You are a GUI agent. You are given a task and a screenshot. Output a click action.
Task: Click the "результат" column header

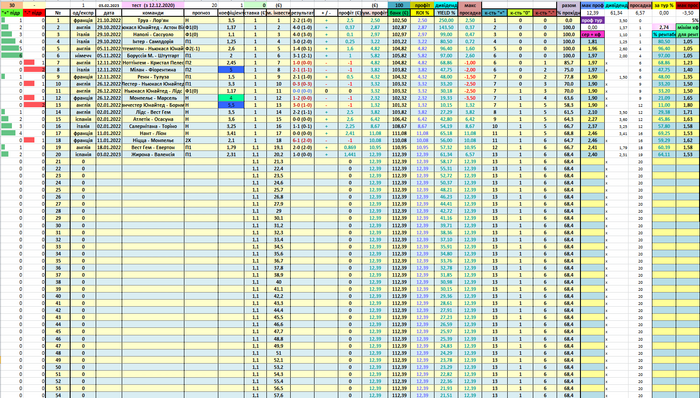tap(302, 13)
